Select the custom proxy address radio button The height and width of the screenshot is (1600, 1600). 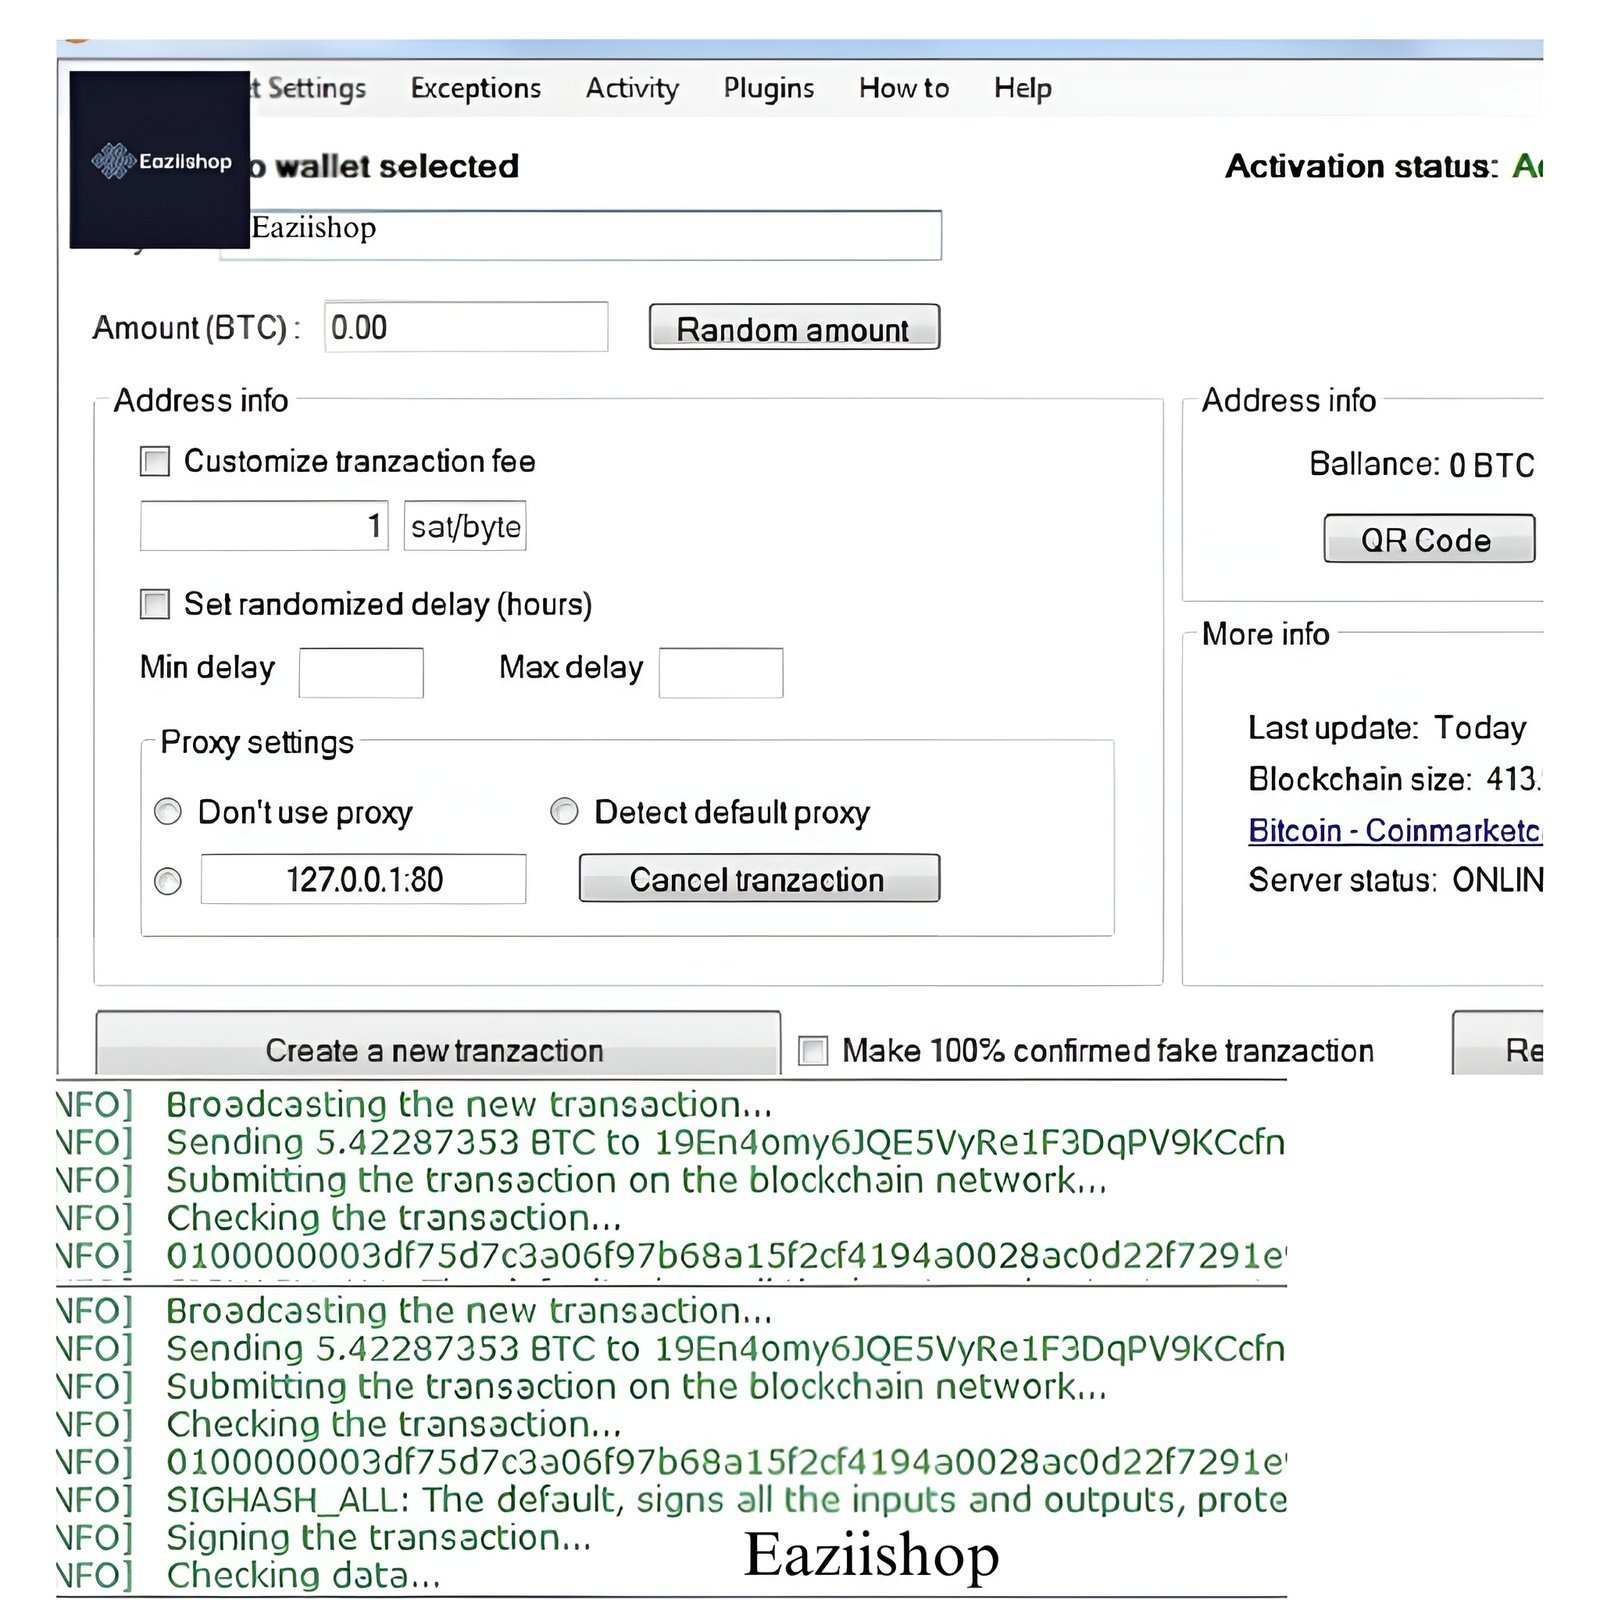[168, 881]
